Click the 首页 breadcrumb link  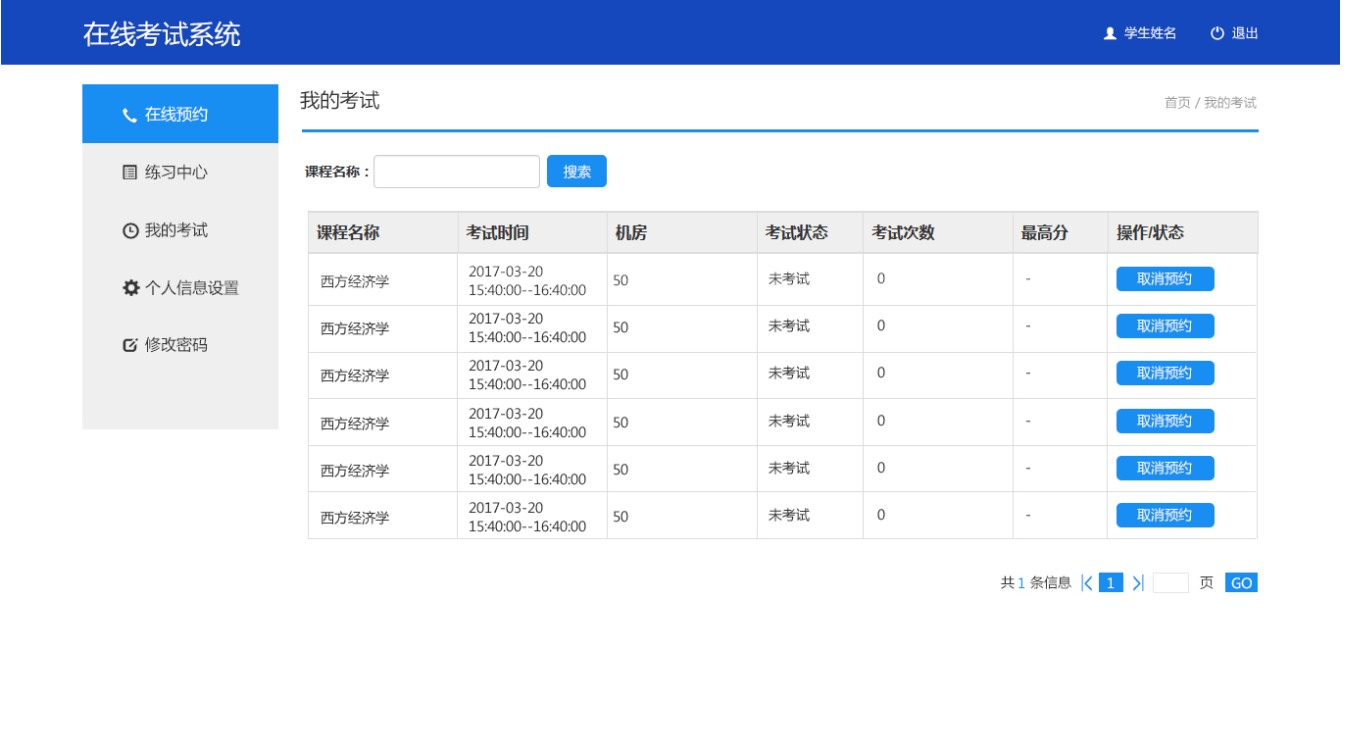[1177, 103]
